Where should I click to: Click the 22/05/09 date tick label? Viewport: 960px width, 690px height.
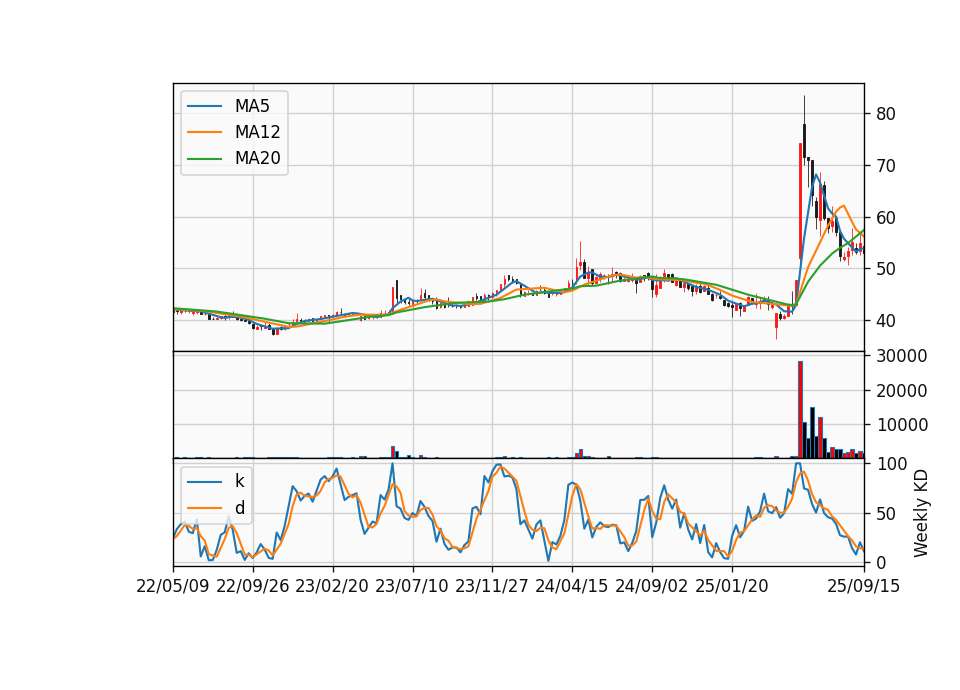(x=173, y=586)
